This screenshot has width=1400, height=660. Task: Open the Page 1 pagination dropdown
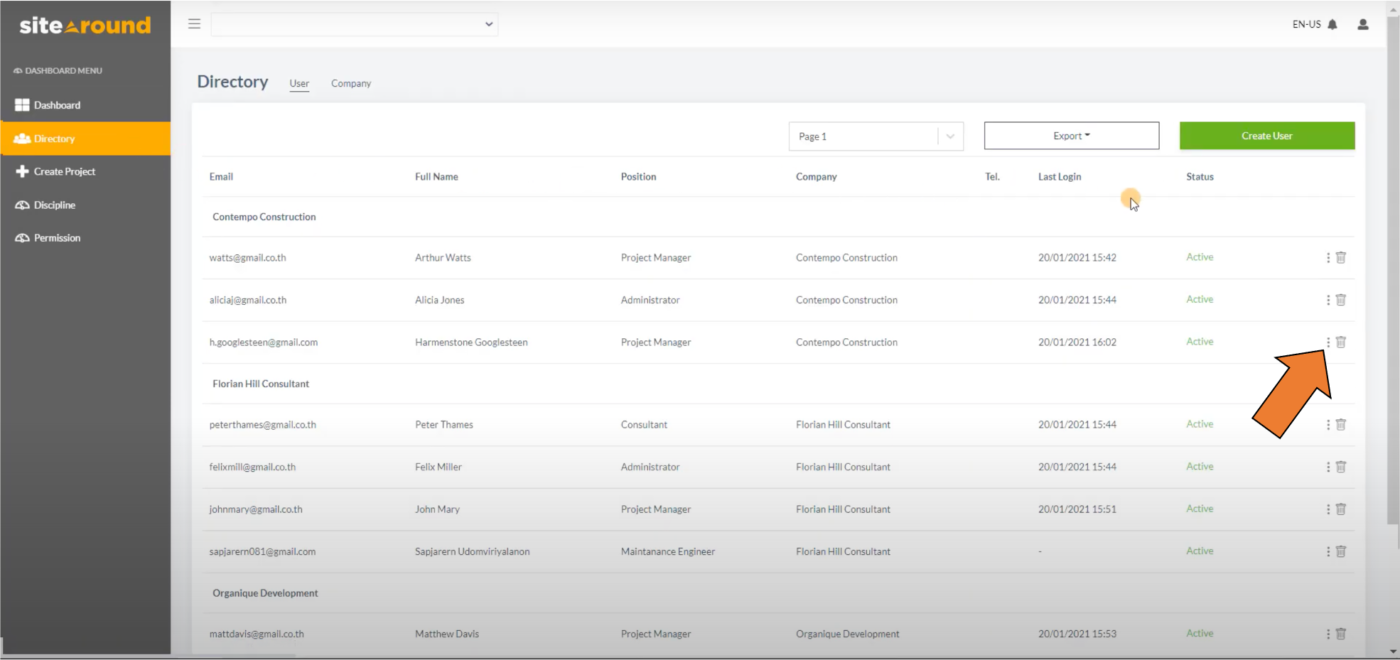875,136
